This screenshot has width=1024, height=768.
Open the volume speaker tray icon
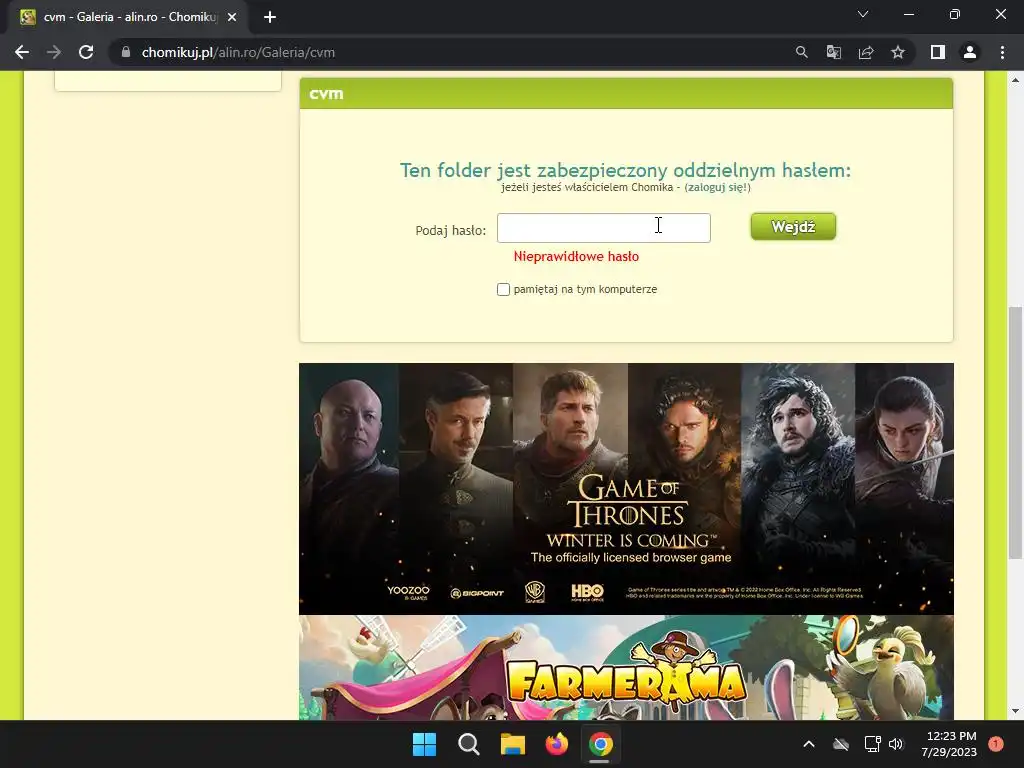click(x=896, y=744)
